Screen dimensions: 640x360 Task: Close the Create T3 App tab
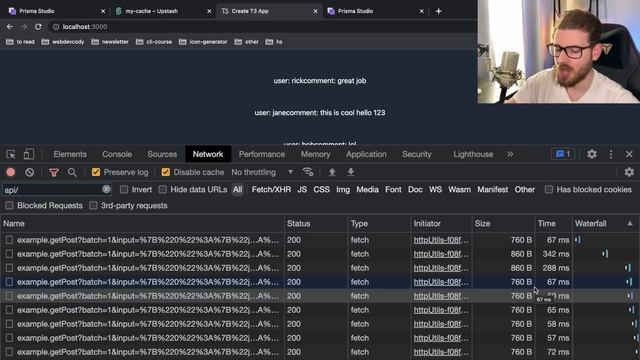click(315, 11)
